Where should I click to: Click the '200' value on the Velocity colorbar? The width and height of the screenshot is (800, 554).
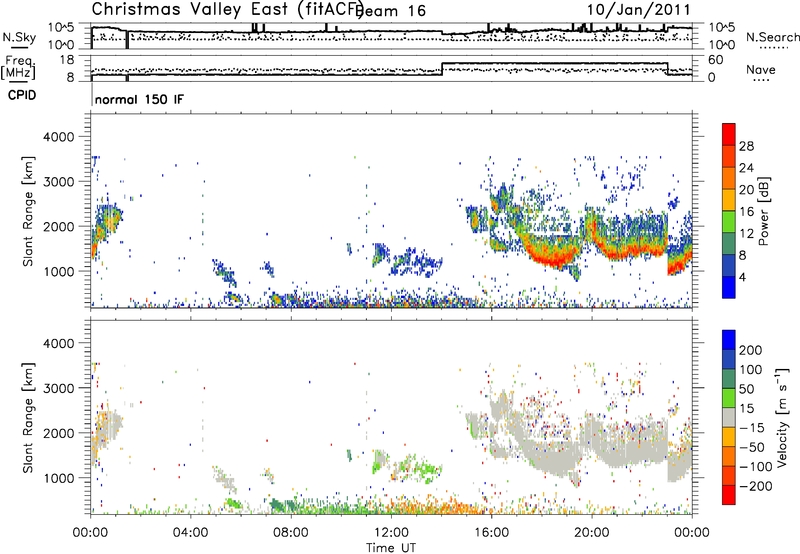(x=751, y=350)
